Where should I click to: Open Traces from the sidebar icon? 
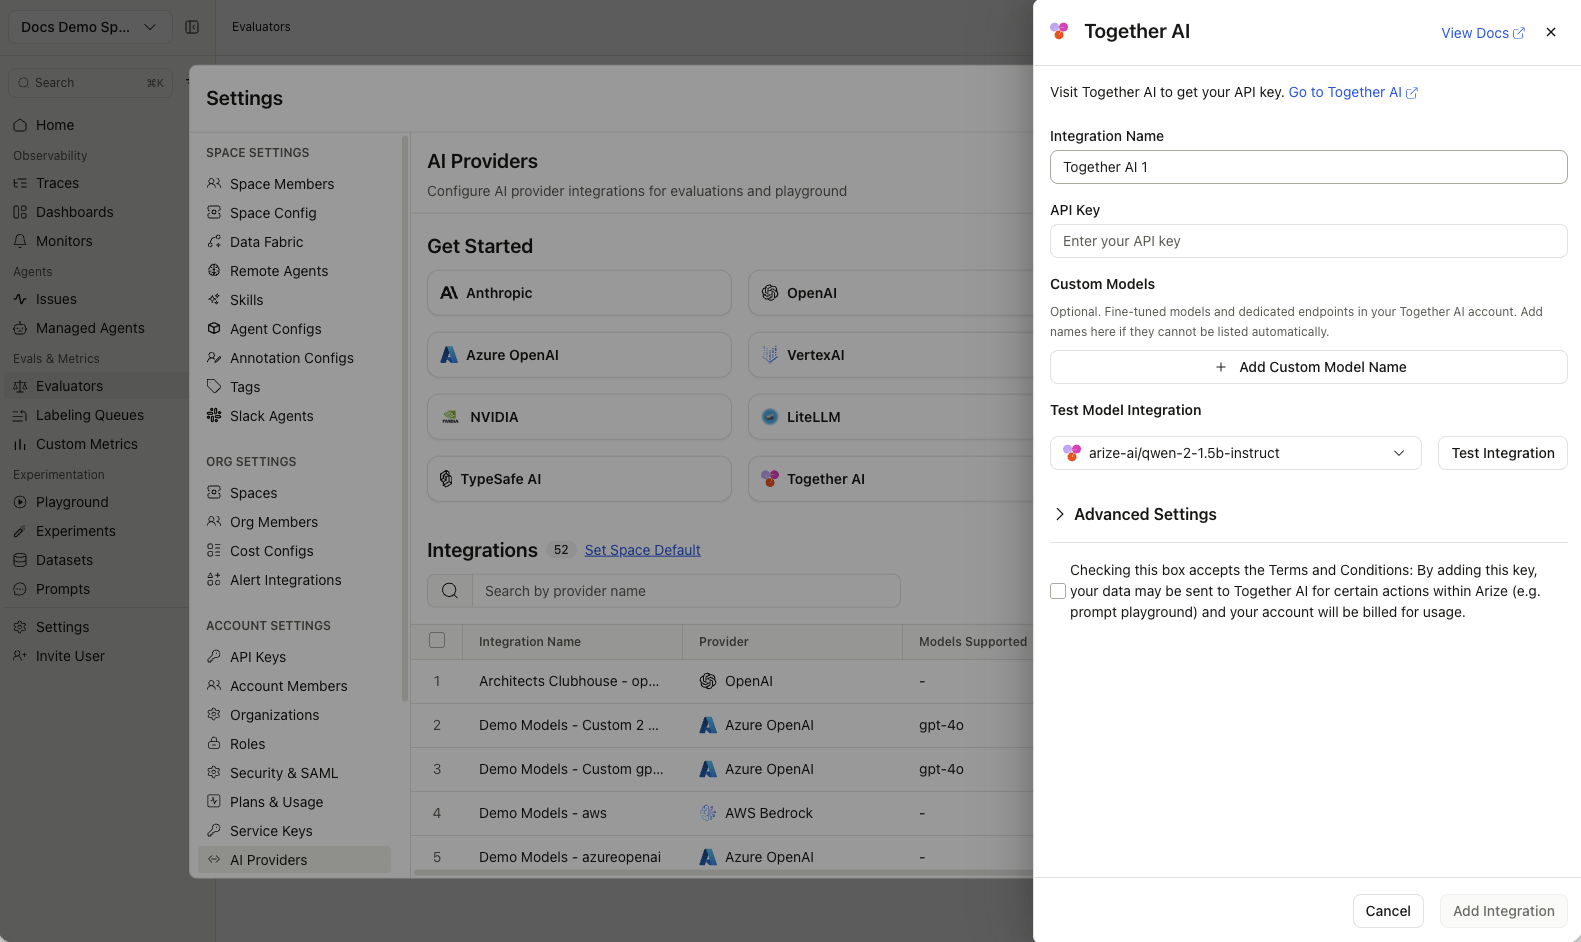[20, 183]
